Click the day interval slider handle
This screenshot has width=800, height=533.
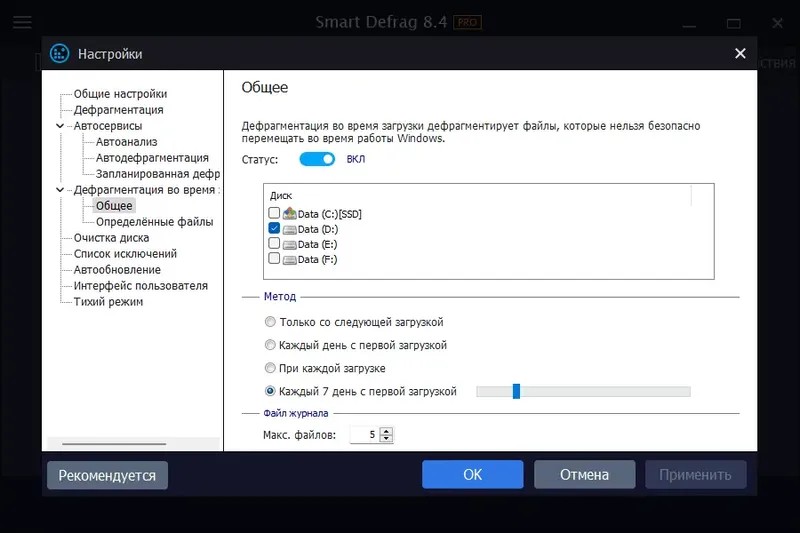[x=516, y=391]
